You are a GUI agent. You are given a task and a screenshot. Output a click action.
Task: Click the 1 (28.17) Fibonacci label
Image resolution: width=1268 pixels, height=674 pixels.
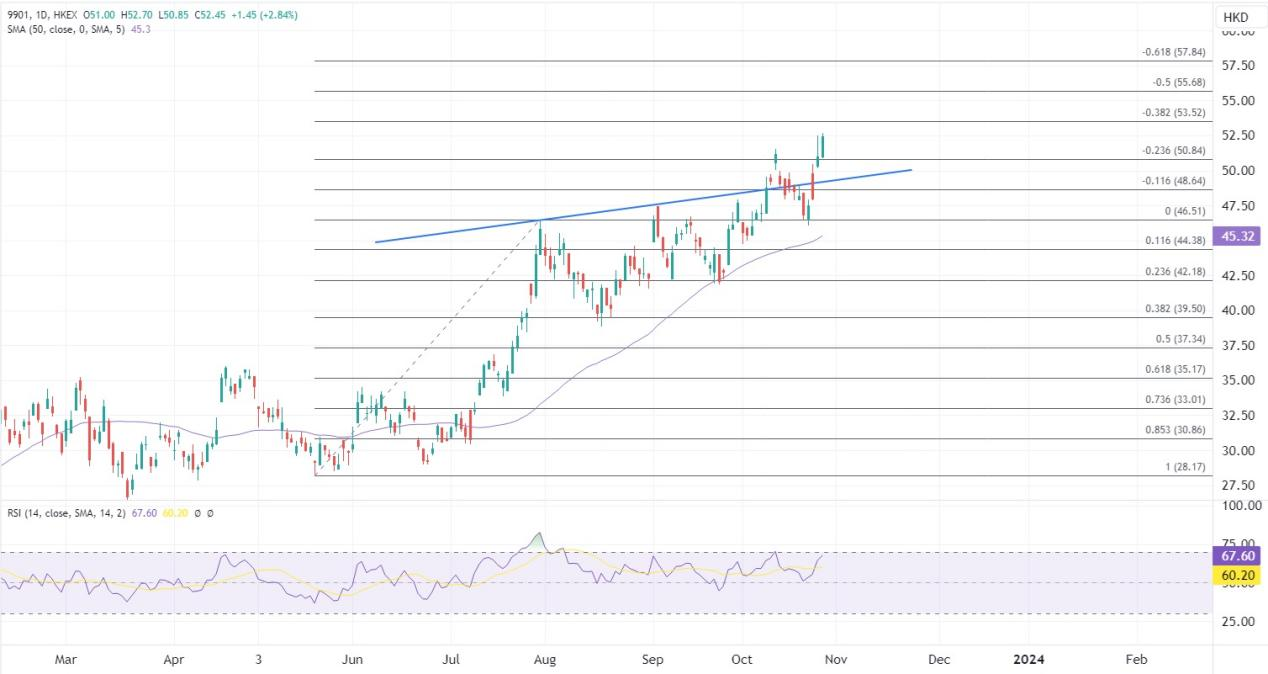click(1185, 467)
